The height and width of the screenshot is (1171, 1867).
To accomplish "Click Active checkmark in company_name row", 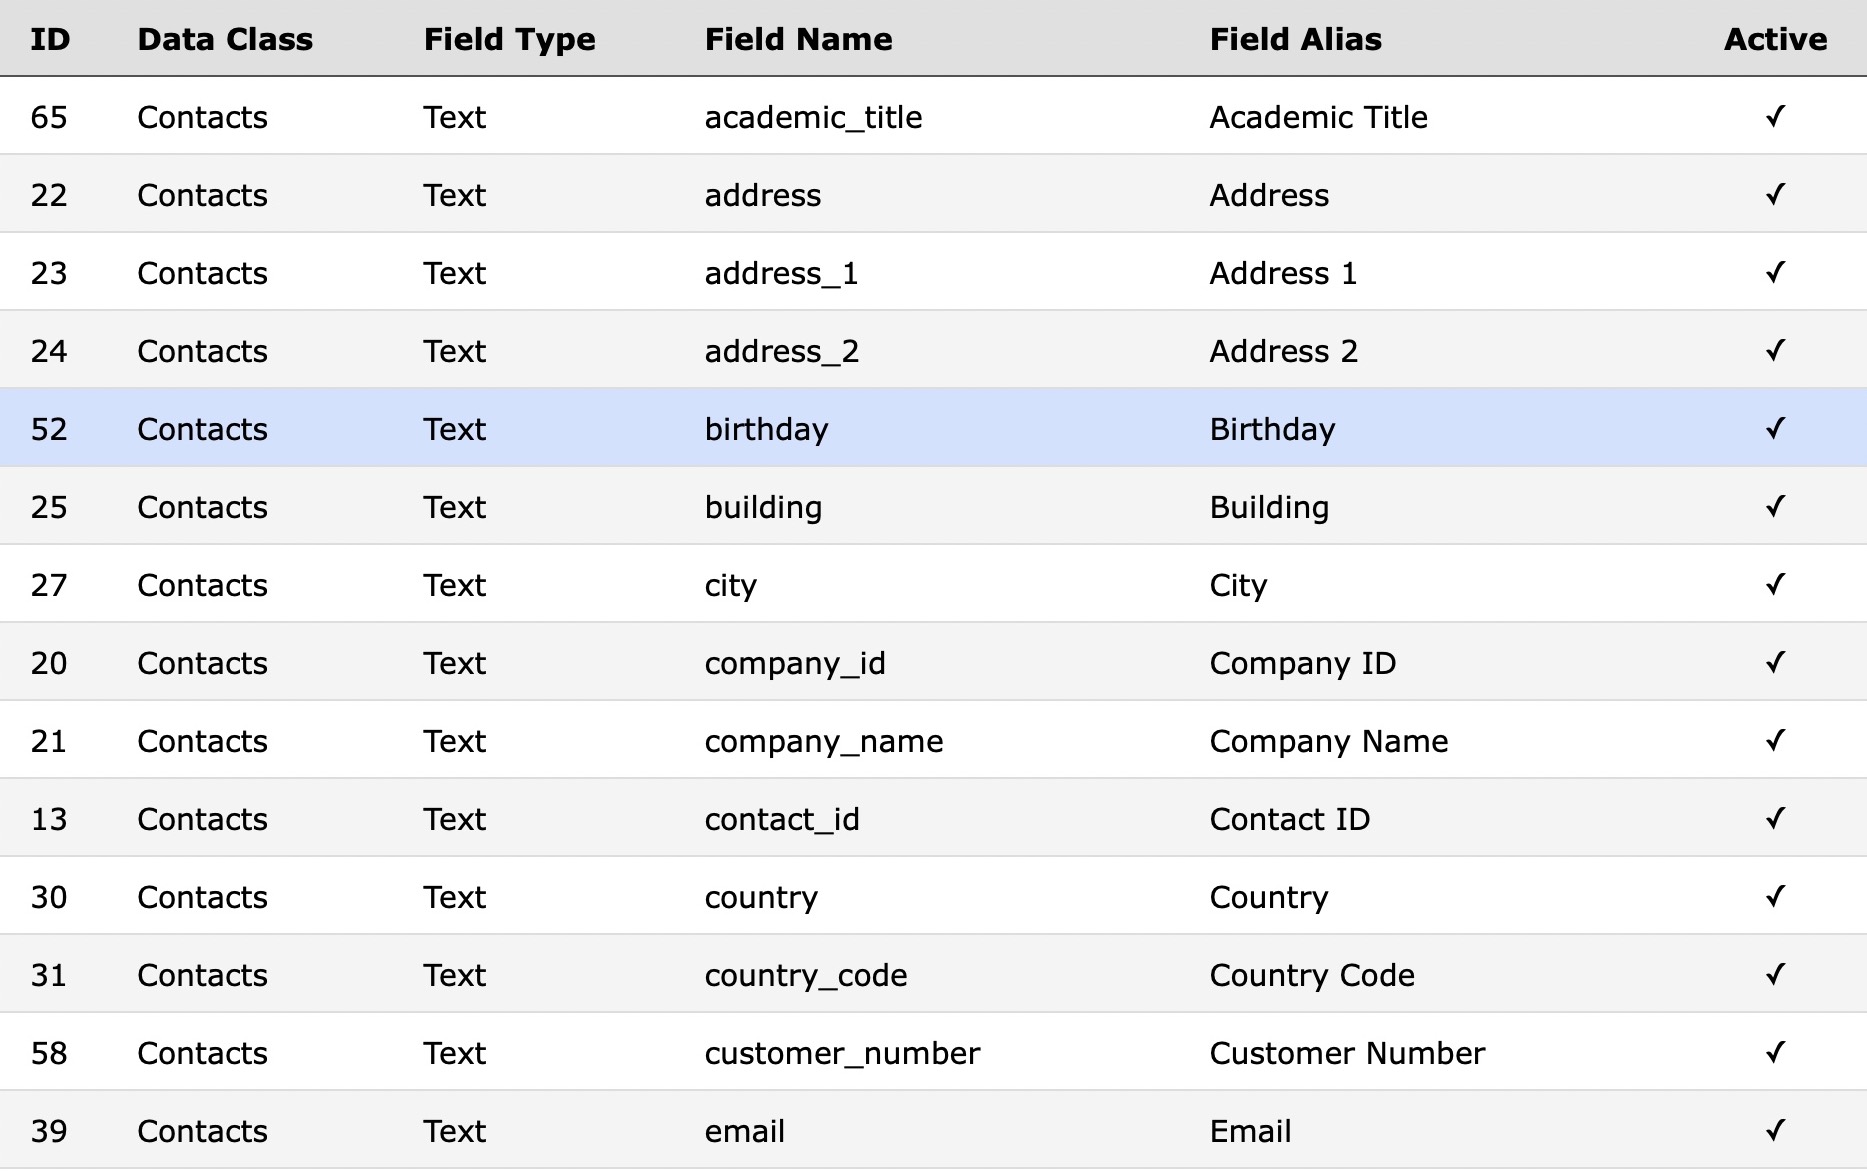I will (1775, 741).
